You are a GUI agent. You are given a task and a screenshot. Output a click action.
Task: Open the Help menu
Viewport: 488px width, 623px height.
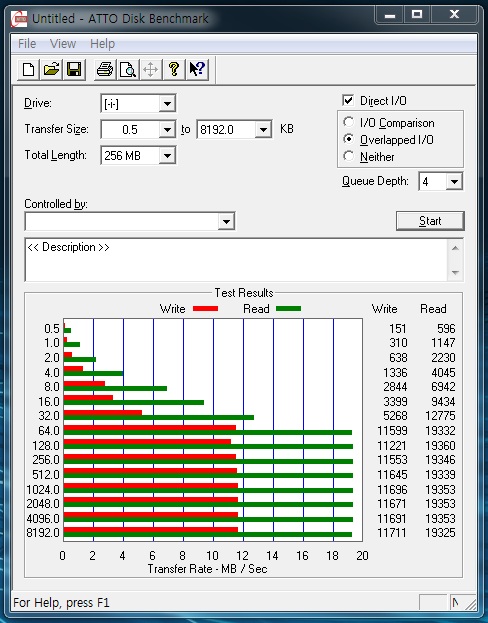103,43
